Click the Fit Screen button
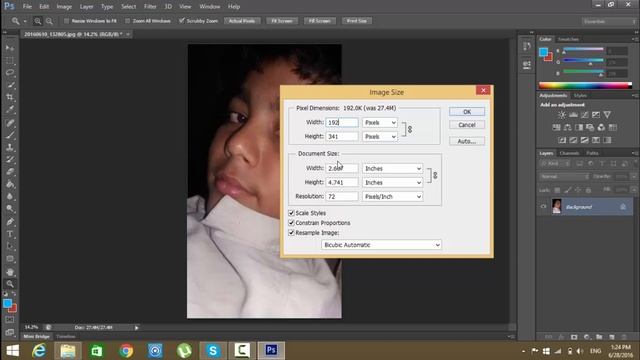The image size is (640, 360). pos(282,21)
